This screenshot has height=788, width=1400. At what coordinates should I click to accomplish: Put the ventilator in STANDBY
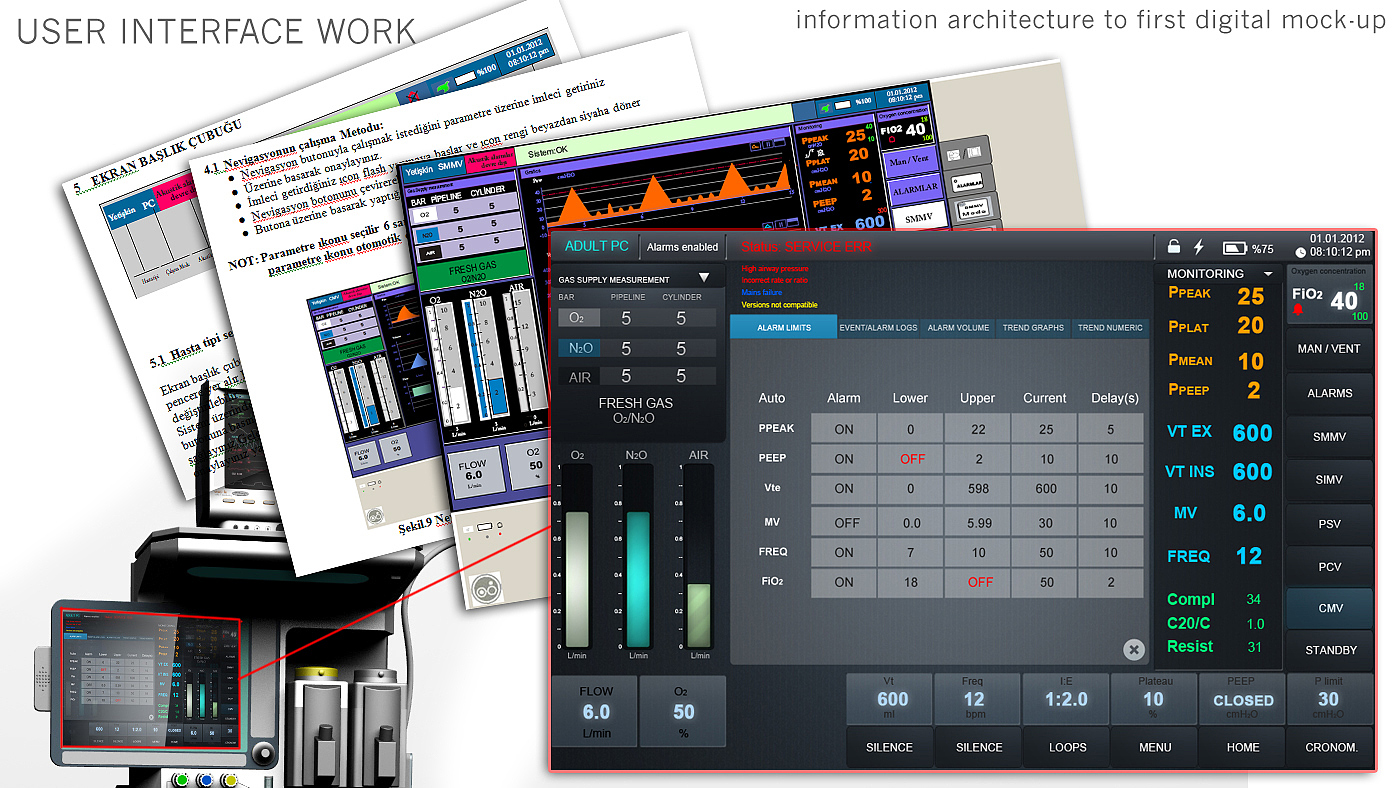(1329, 650)
